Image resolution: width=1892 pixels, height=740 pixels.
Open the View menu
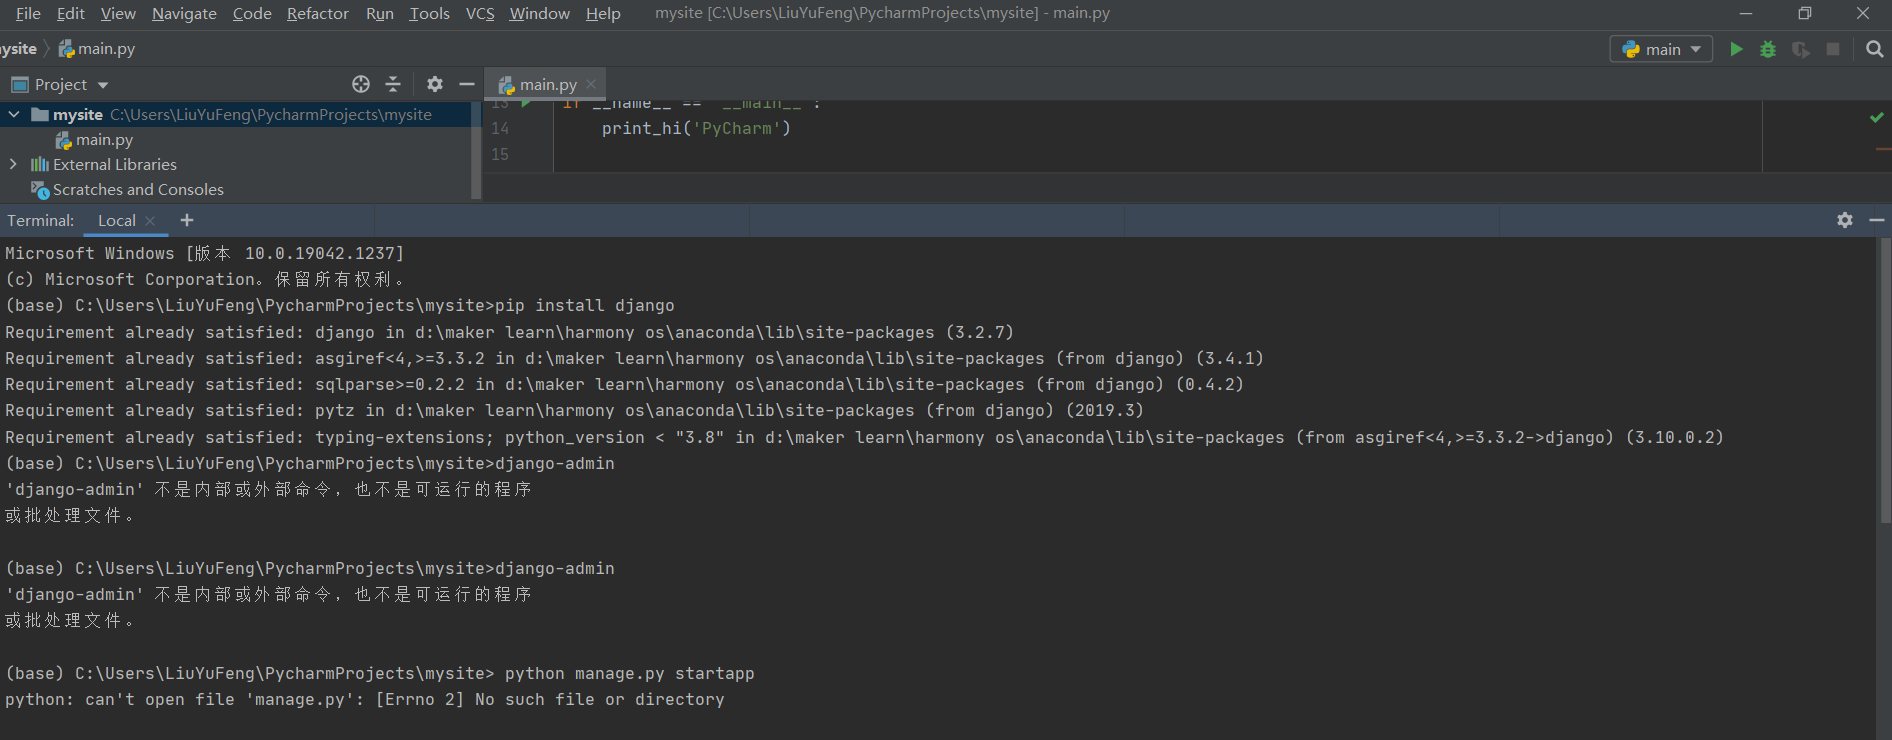(117, 13)
